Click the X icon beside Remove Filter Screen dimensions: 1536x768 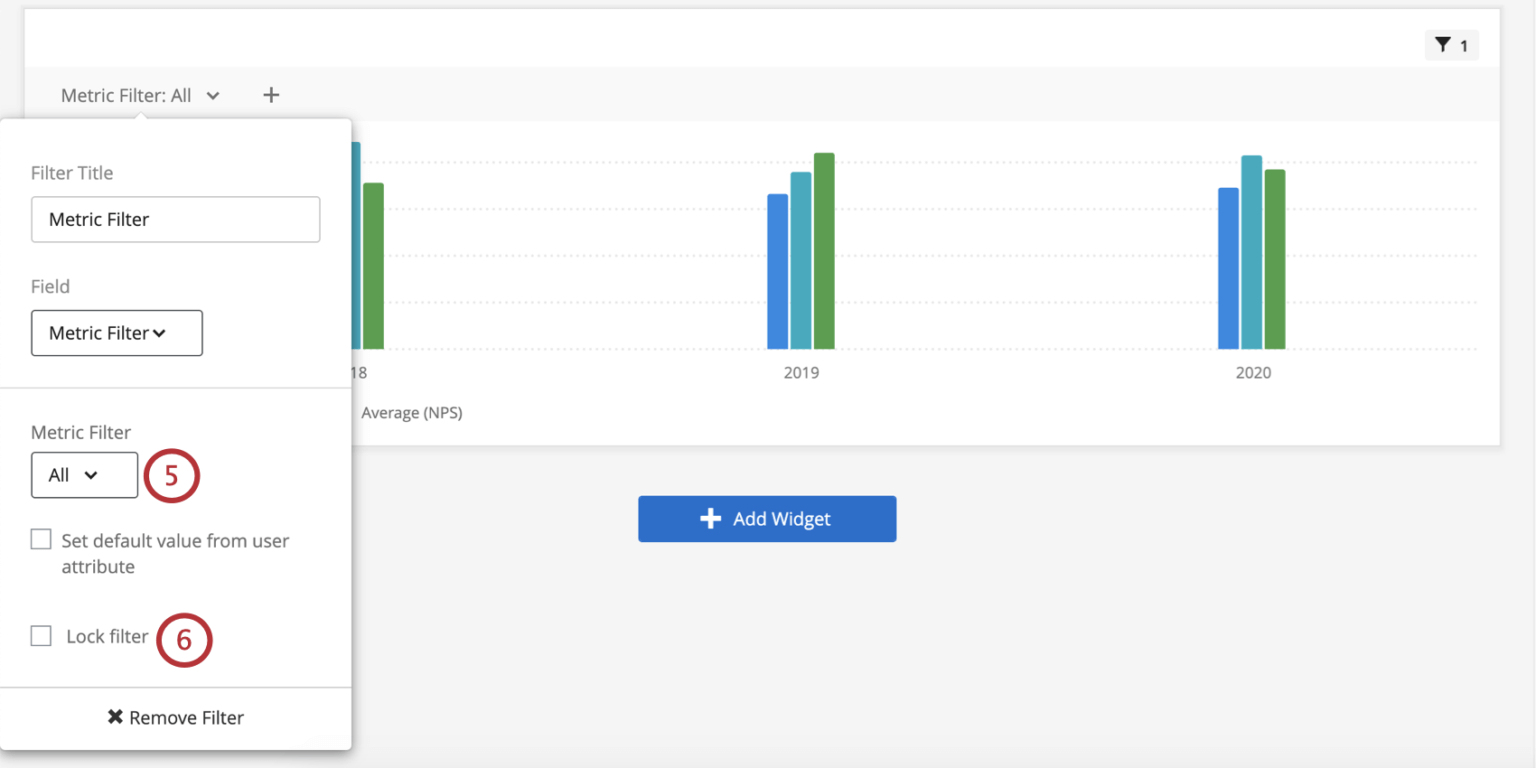(x=114, y=717)
